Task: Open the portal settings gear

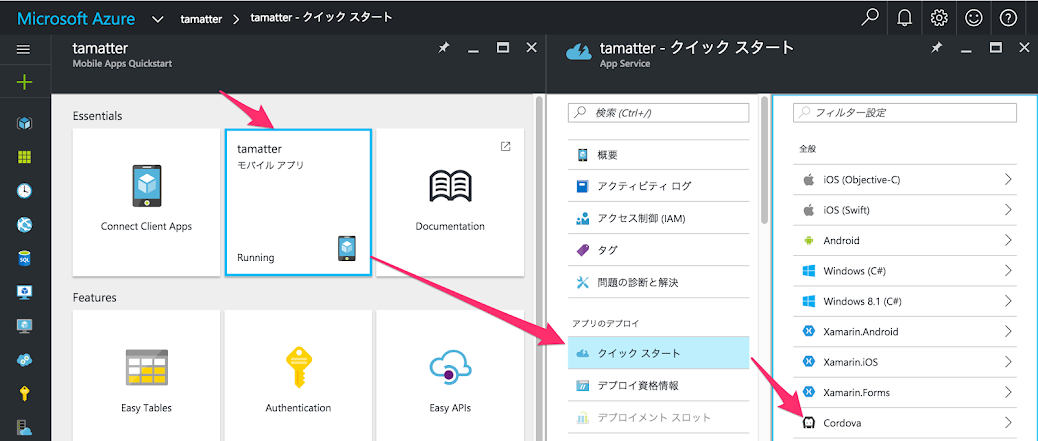Action: (938, 18)
